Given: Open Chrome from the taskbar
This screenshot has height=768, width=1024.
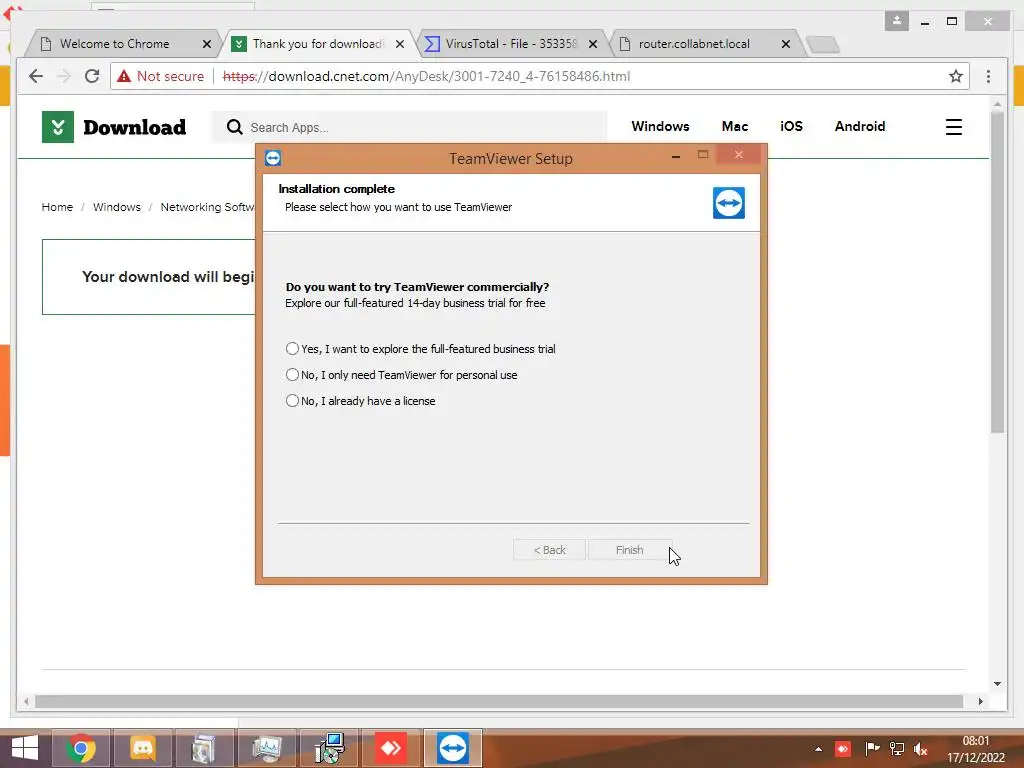Looking at the screenshot, I should (81, 748).
